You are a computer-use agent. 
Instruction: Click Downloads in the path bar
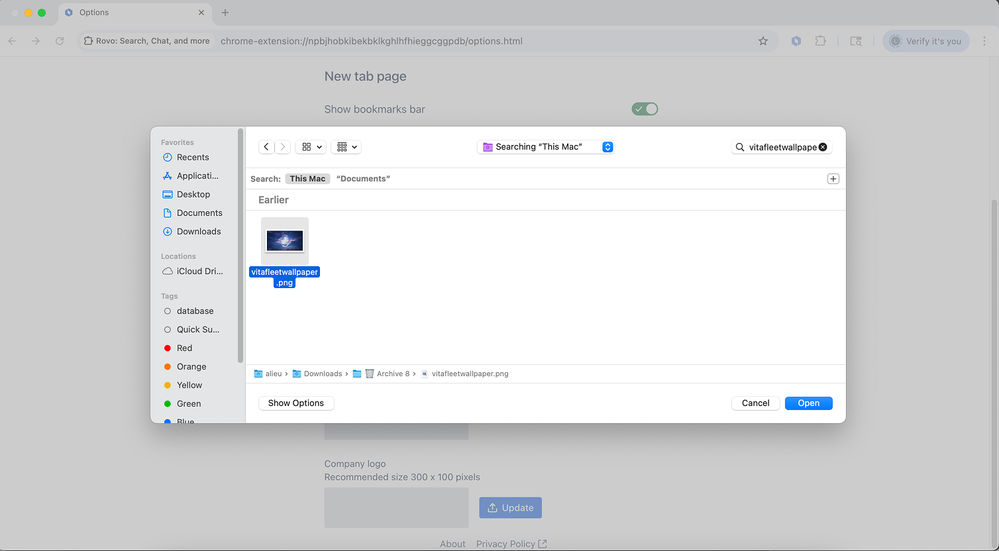(317, 374)
